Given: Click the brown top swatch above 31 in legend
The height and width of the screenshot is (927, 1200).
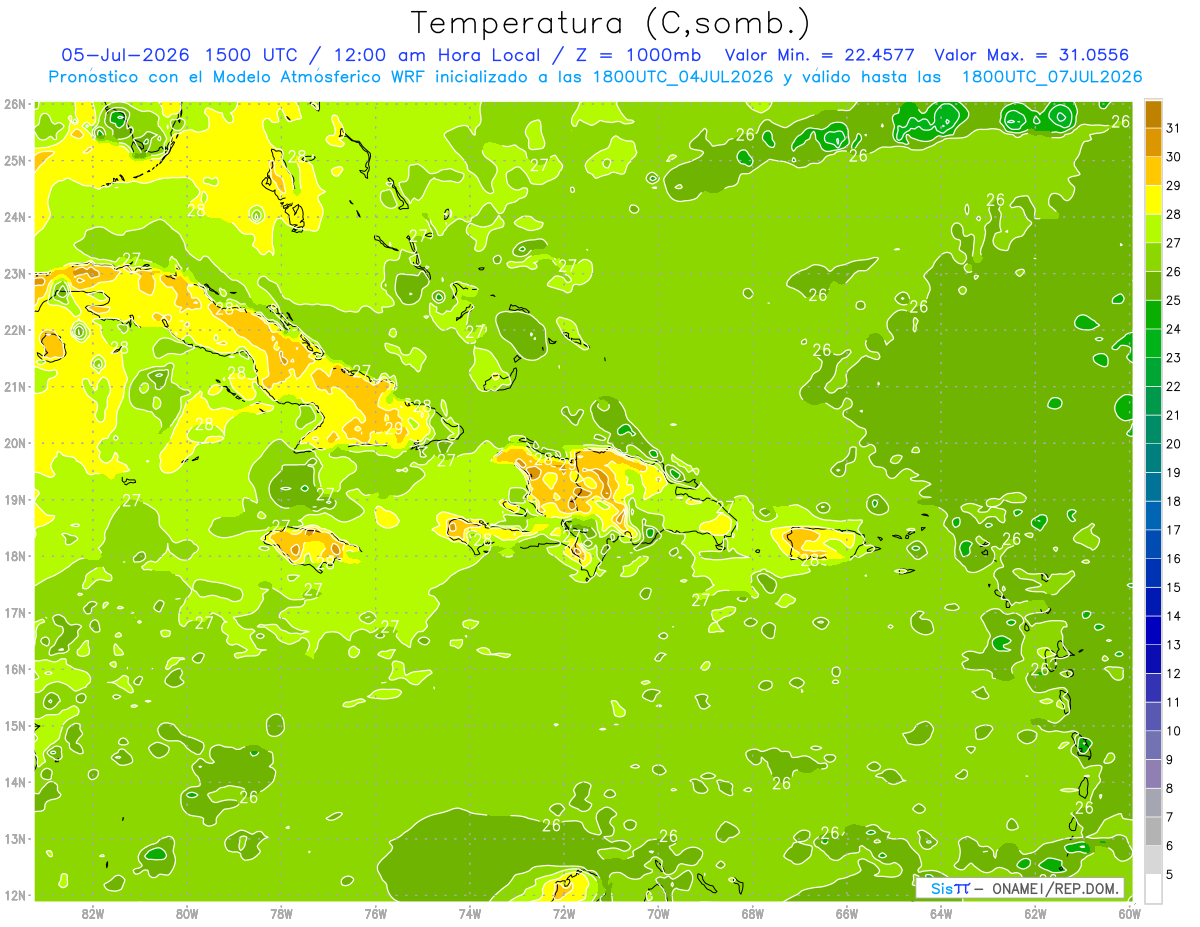Looking at the screenshot, I should (1153, 114).
